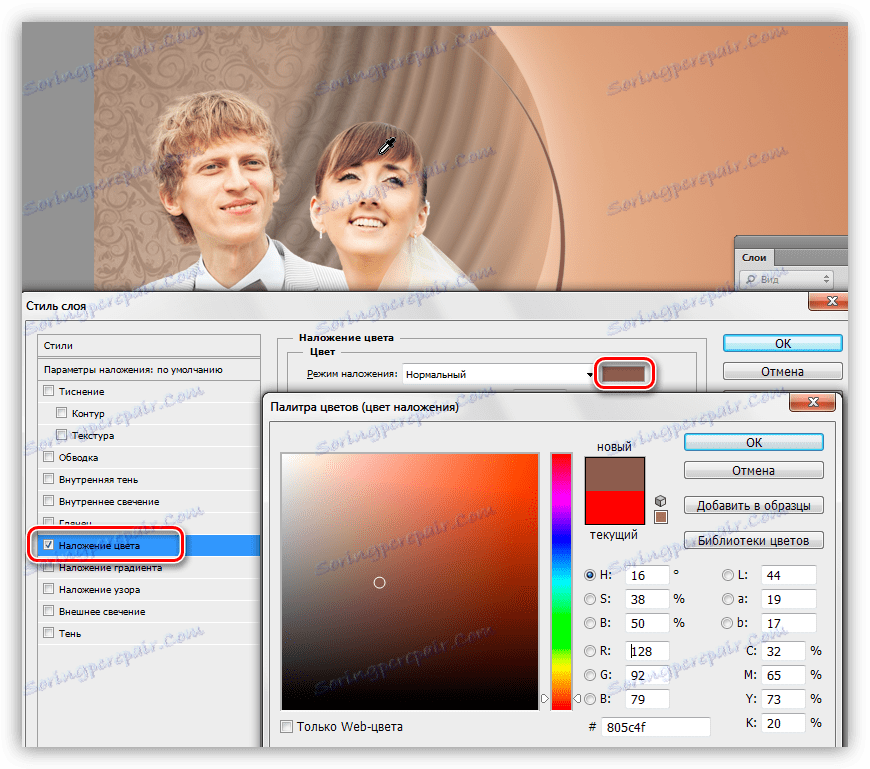Click the K black field showing 20
The height and width of the screenshot is (769, 870).
[x=783, y=723]
